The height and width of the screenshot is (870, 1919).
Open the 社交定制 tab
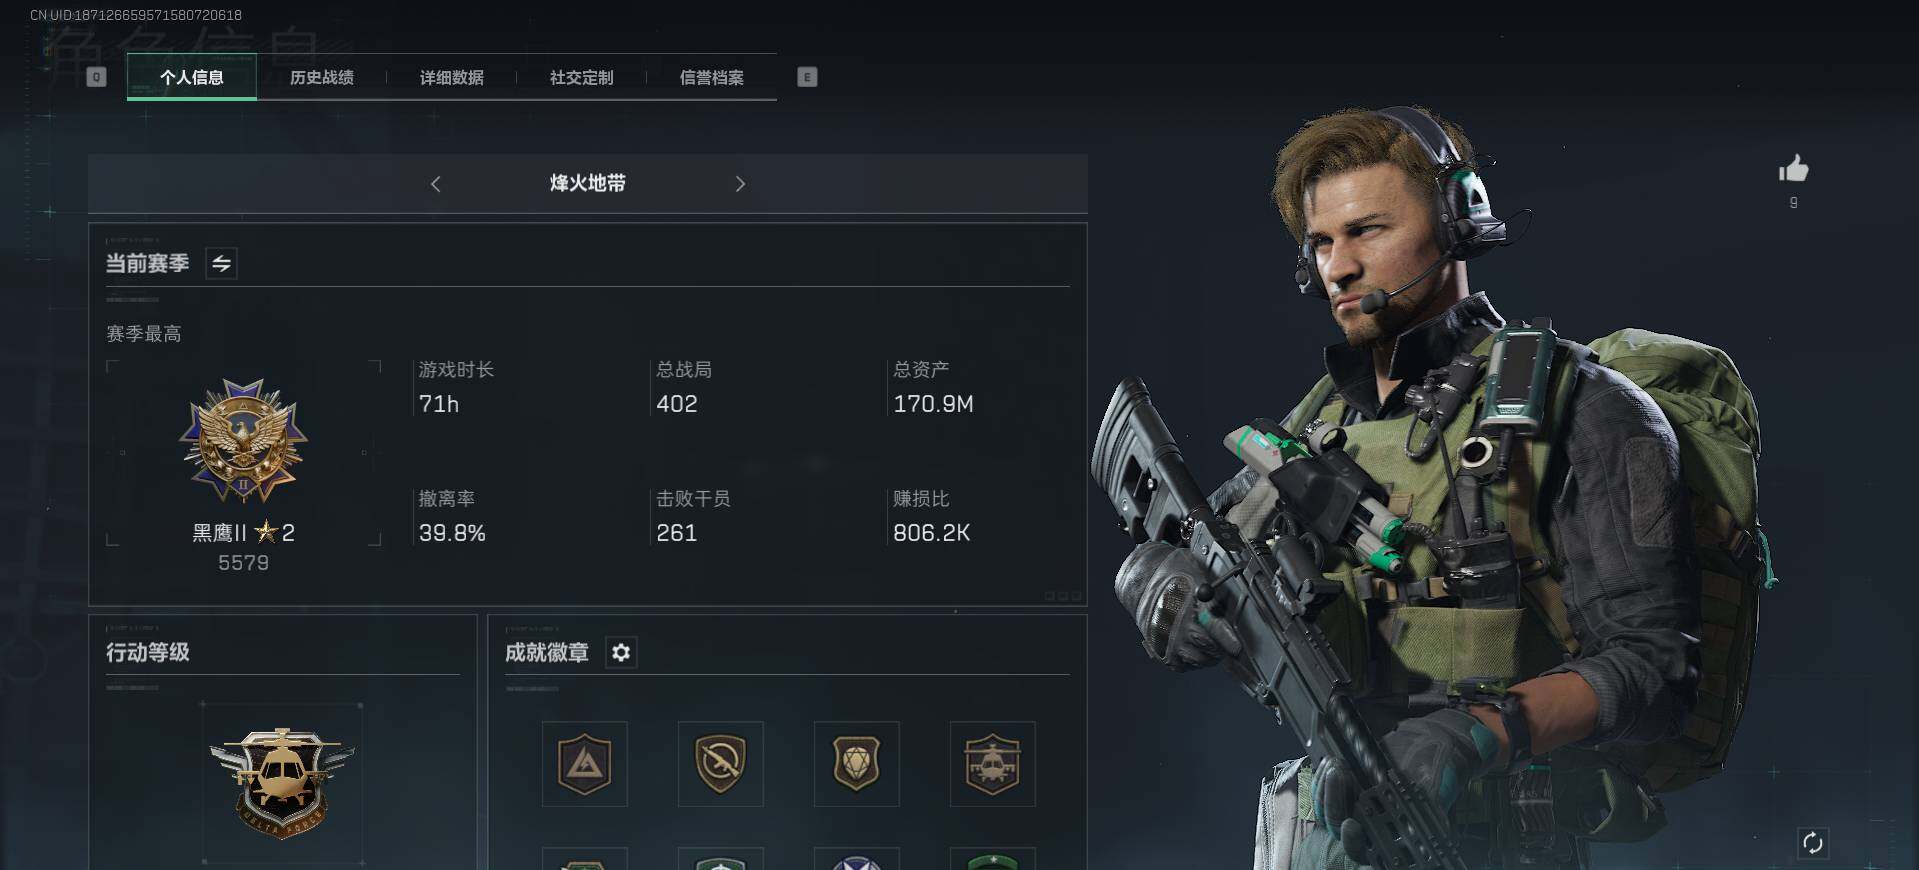point(582,77)
